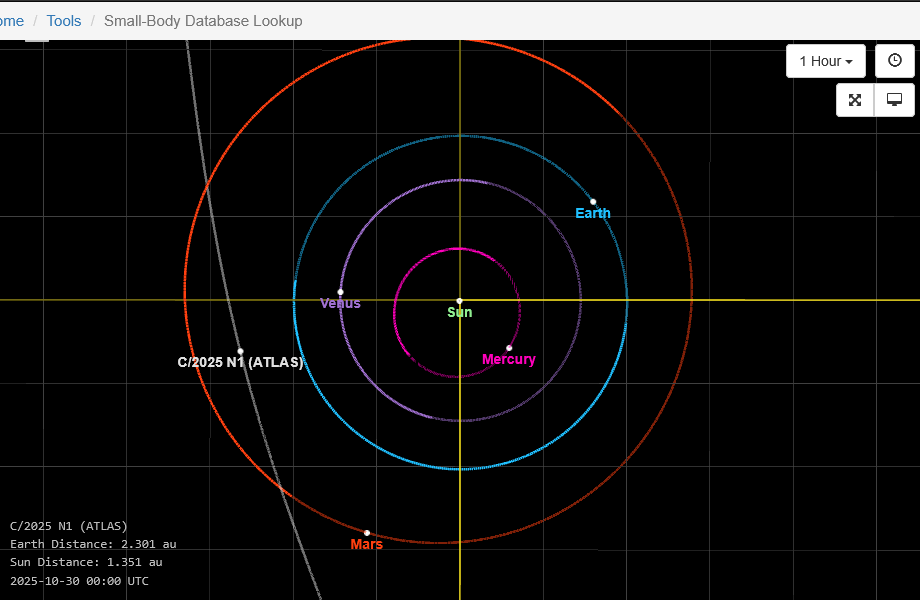Click the C/2025 N1 (ATLAS) comet label
This screenshot has height=600, width=920.
point(241,362)
